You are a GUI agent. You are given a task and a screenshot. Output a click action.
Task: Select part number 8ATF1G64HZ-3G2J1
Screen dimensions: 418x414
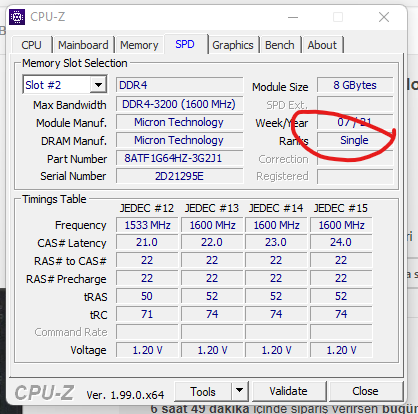(x=180, y=158)
